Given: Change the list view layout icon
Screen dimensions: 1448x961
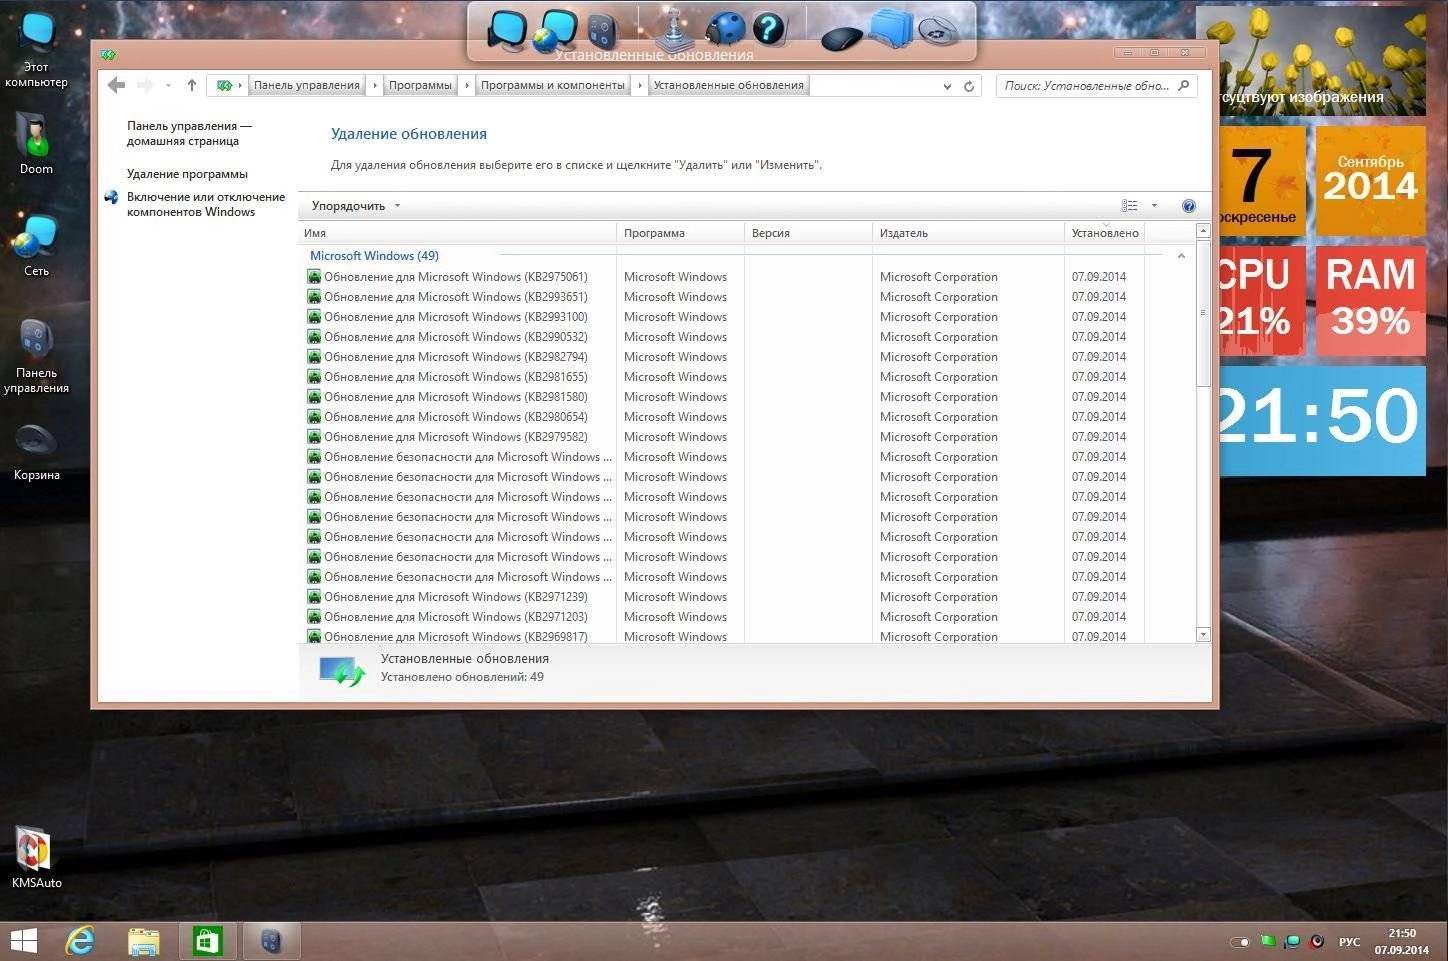Looking at the screenshot, I should (x=1130, y=206).
